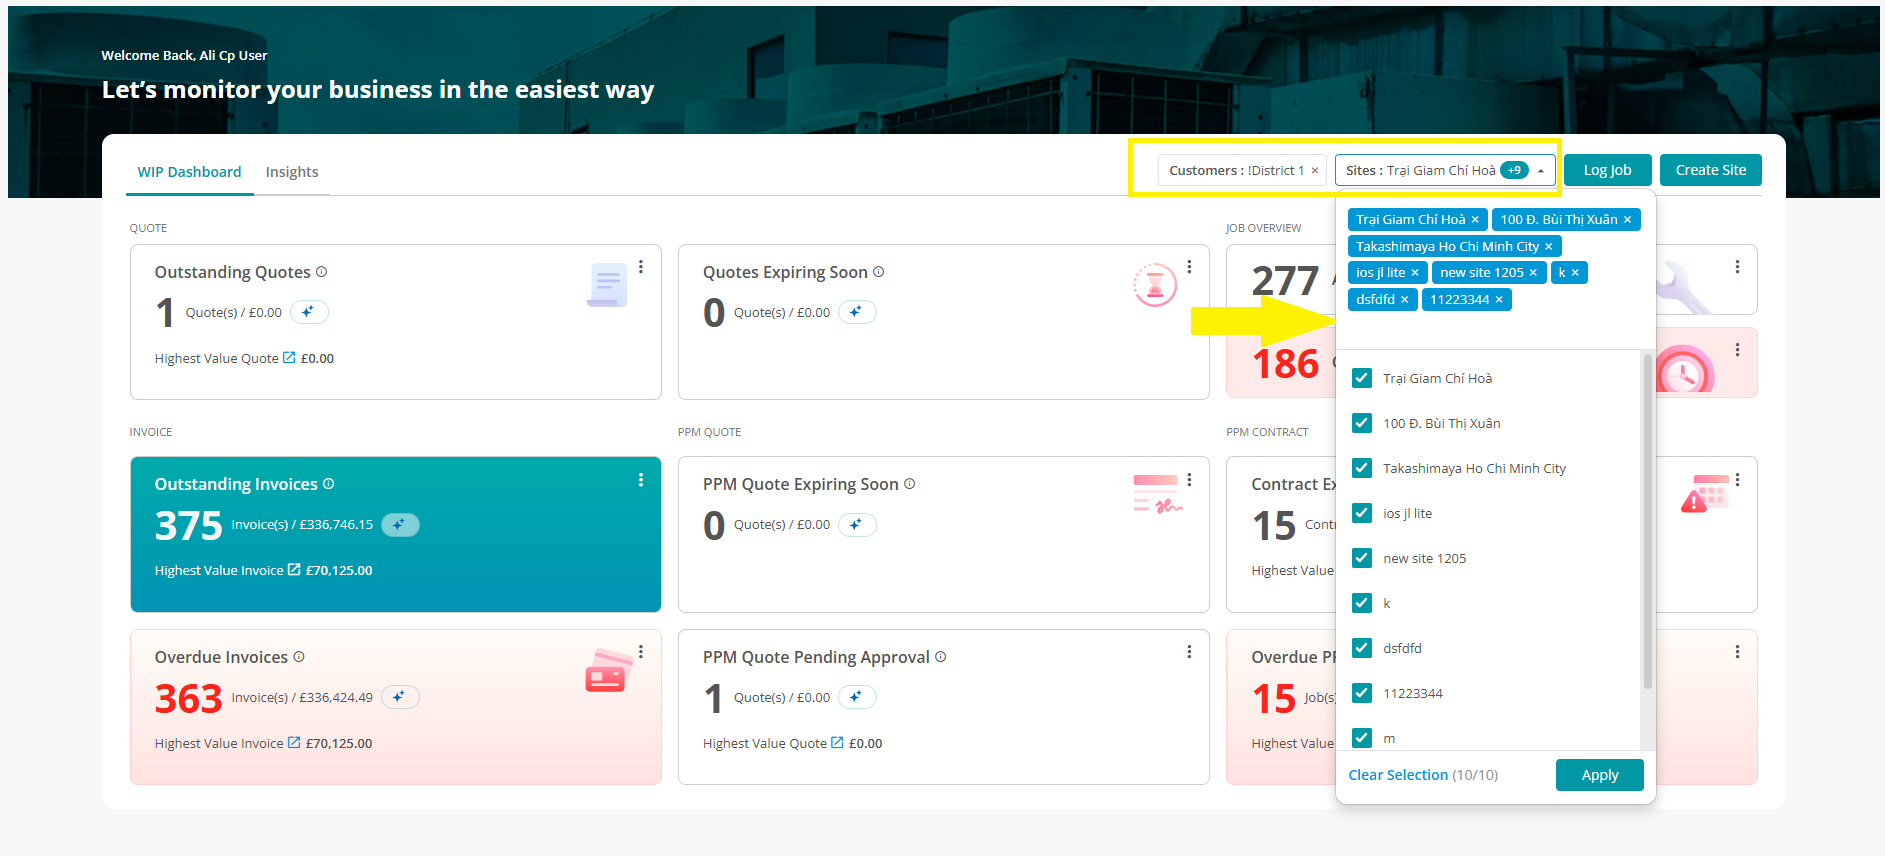Click AI sparkle icon on PPM Quote Pending Approval

click(x=857, y=697)
